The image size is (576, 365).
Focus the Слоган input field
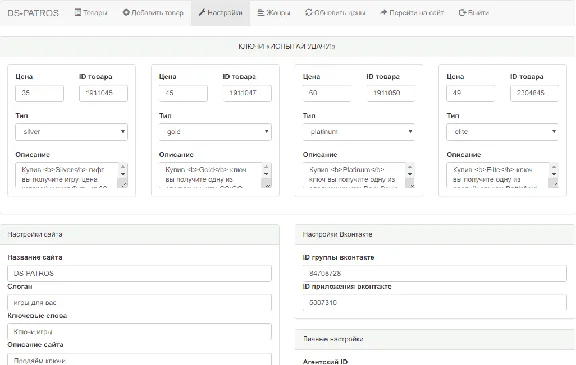140,303
